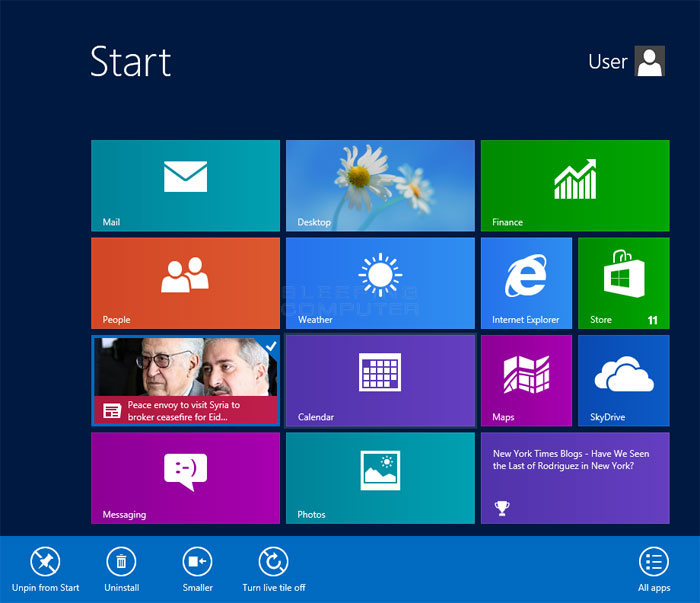Open the People tile

pyautogui.click(x=185, y=283)
